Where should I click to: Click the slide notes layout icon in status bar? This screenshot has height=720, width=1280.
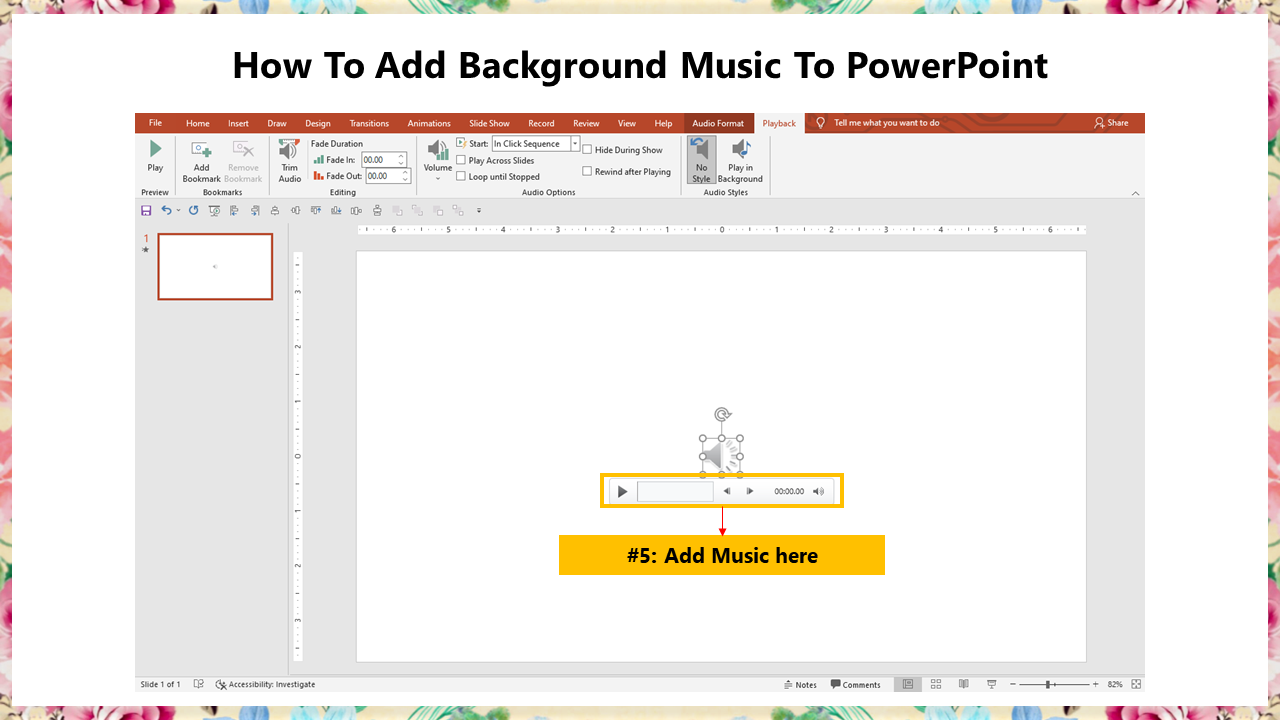click(x=199, y=684)
